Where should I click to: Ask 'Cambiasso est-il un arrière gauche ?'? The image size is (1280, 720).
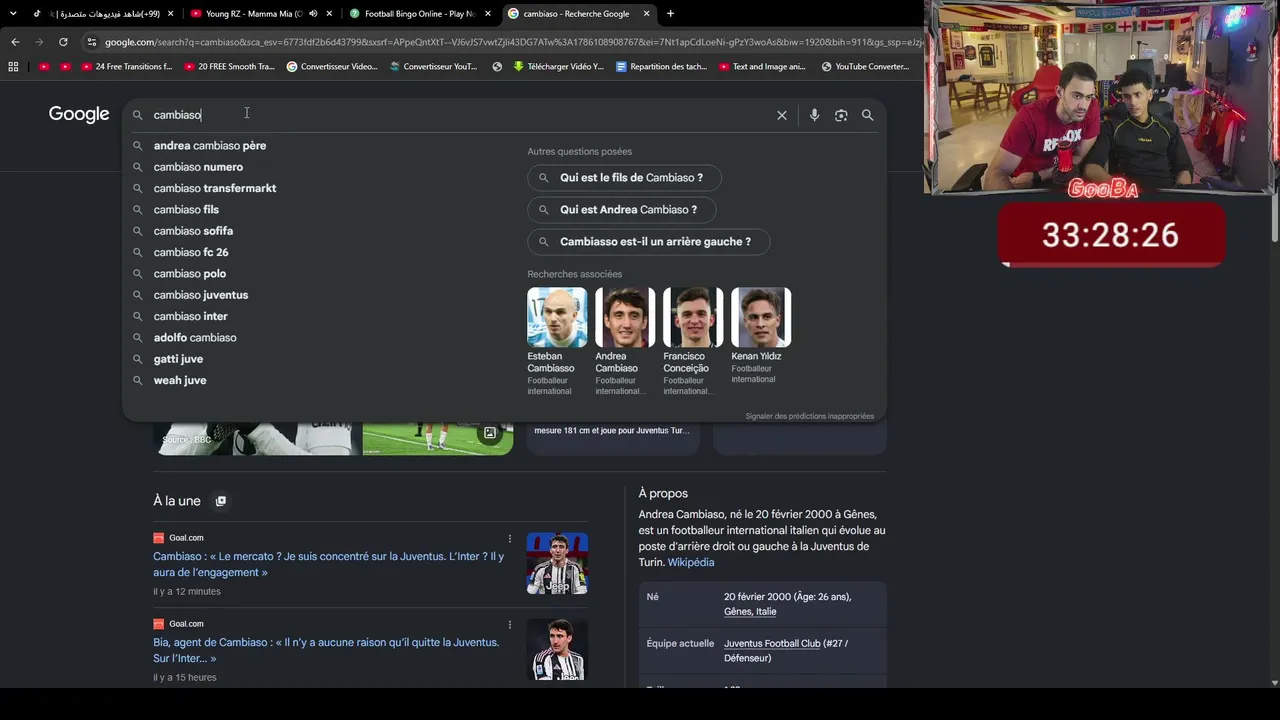(x=648, y=242)
